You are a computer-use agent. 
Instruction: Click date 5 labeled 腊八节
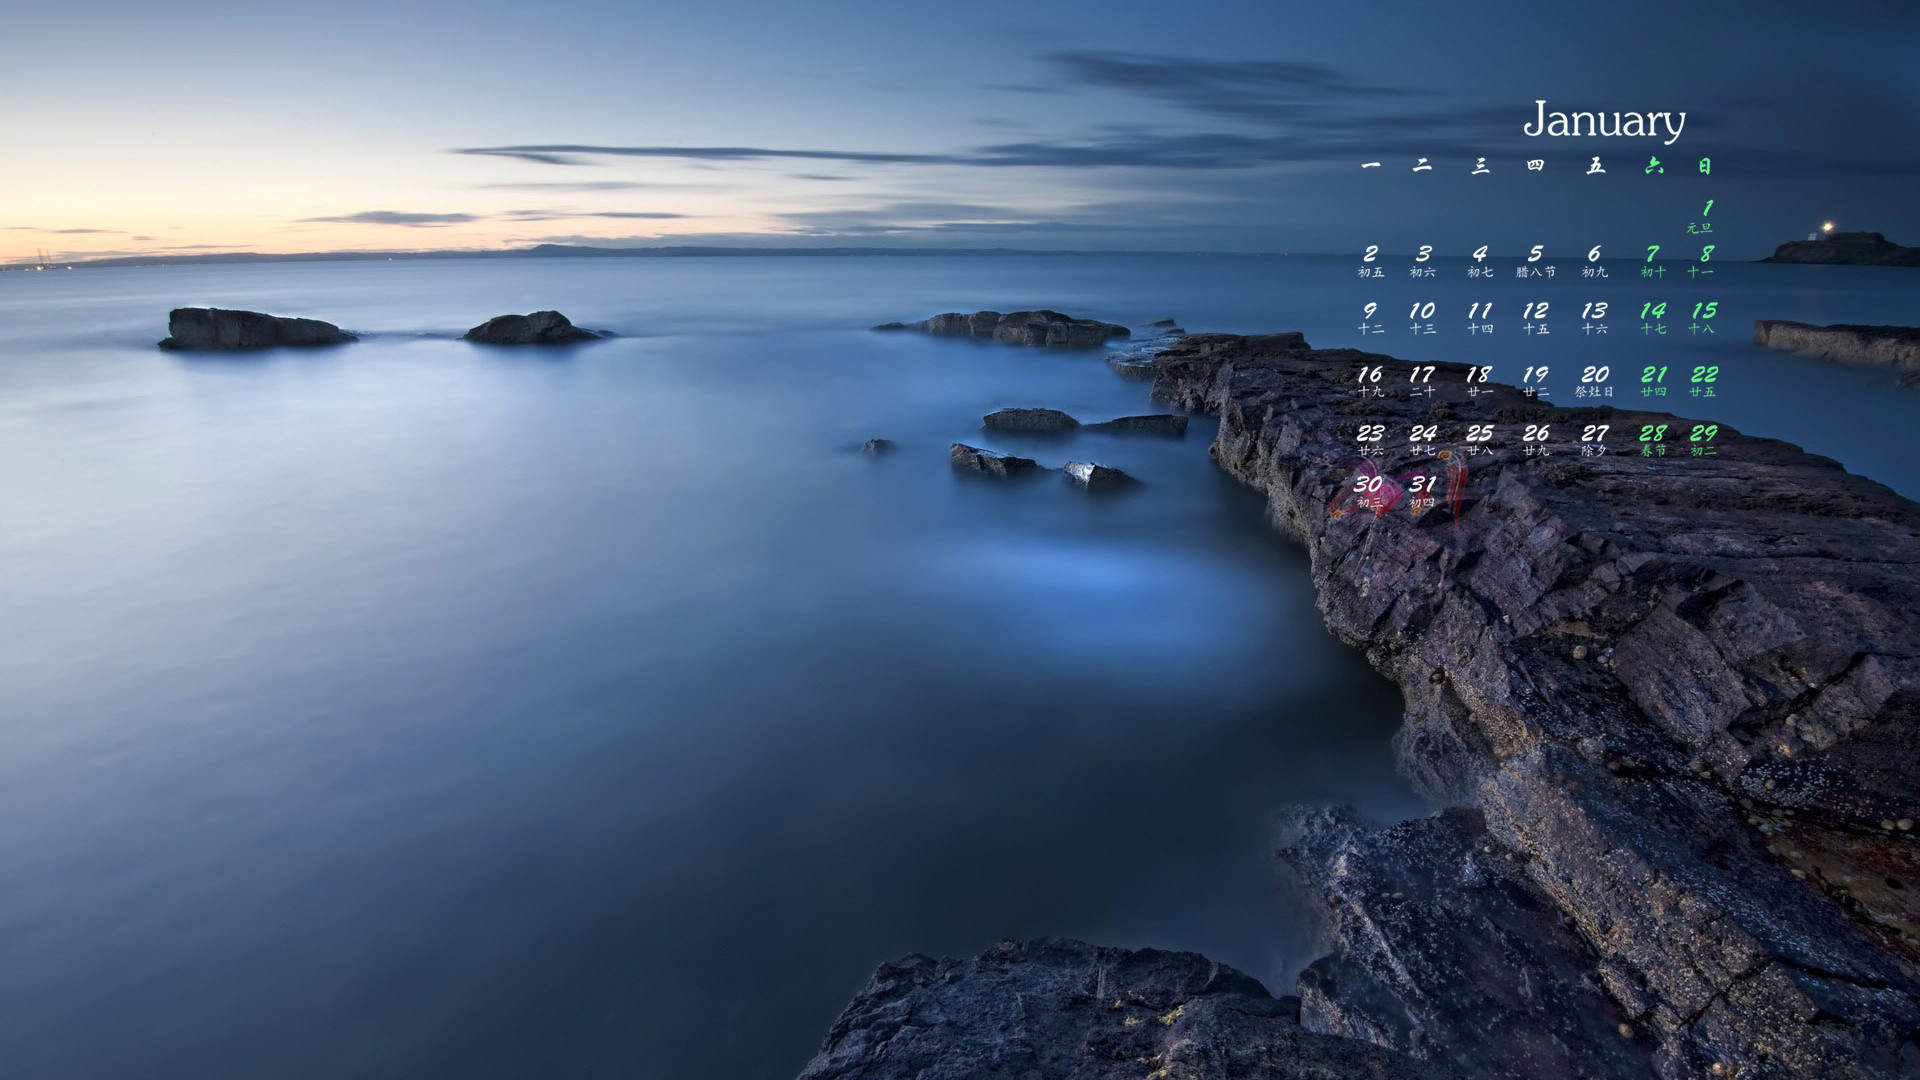1536,261
